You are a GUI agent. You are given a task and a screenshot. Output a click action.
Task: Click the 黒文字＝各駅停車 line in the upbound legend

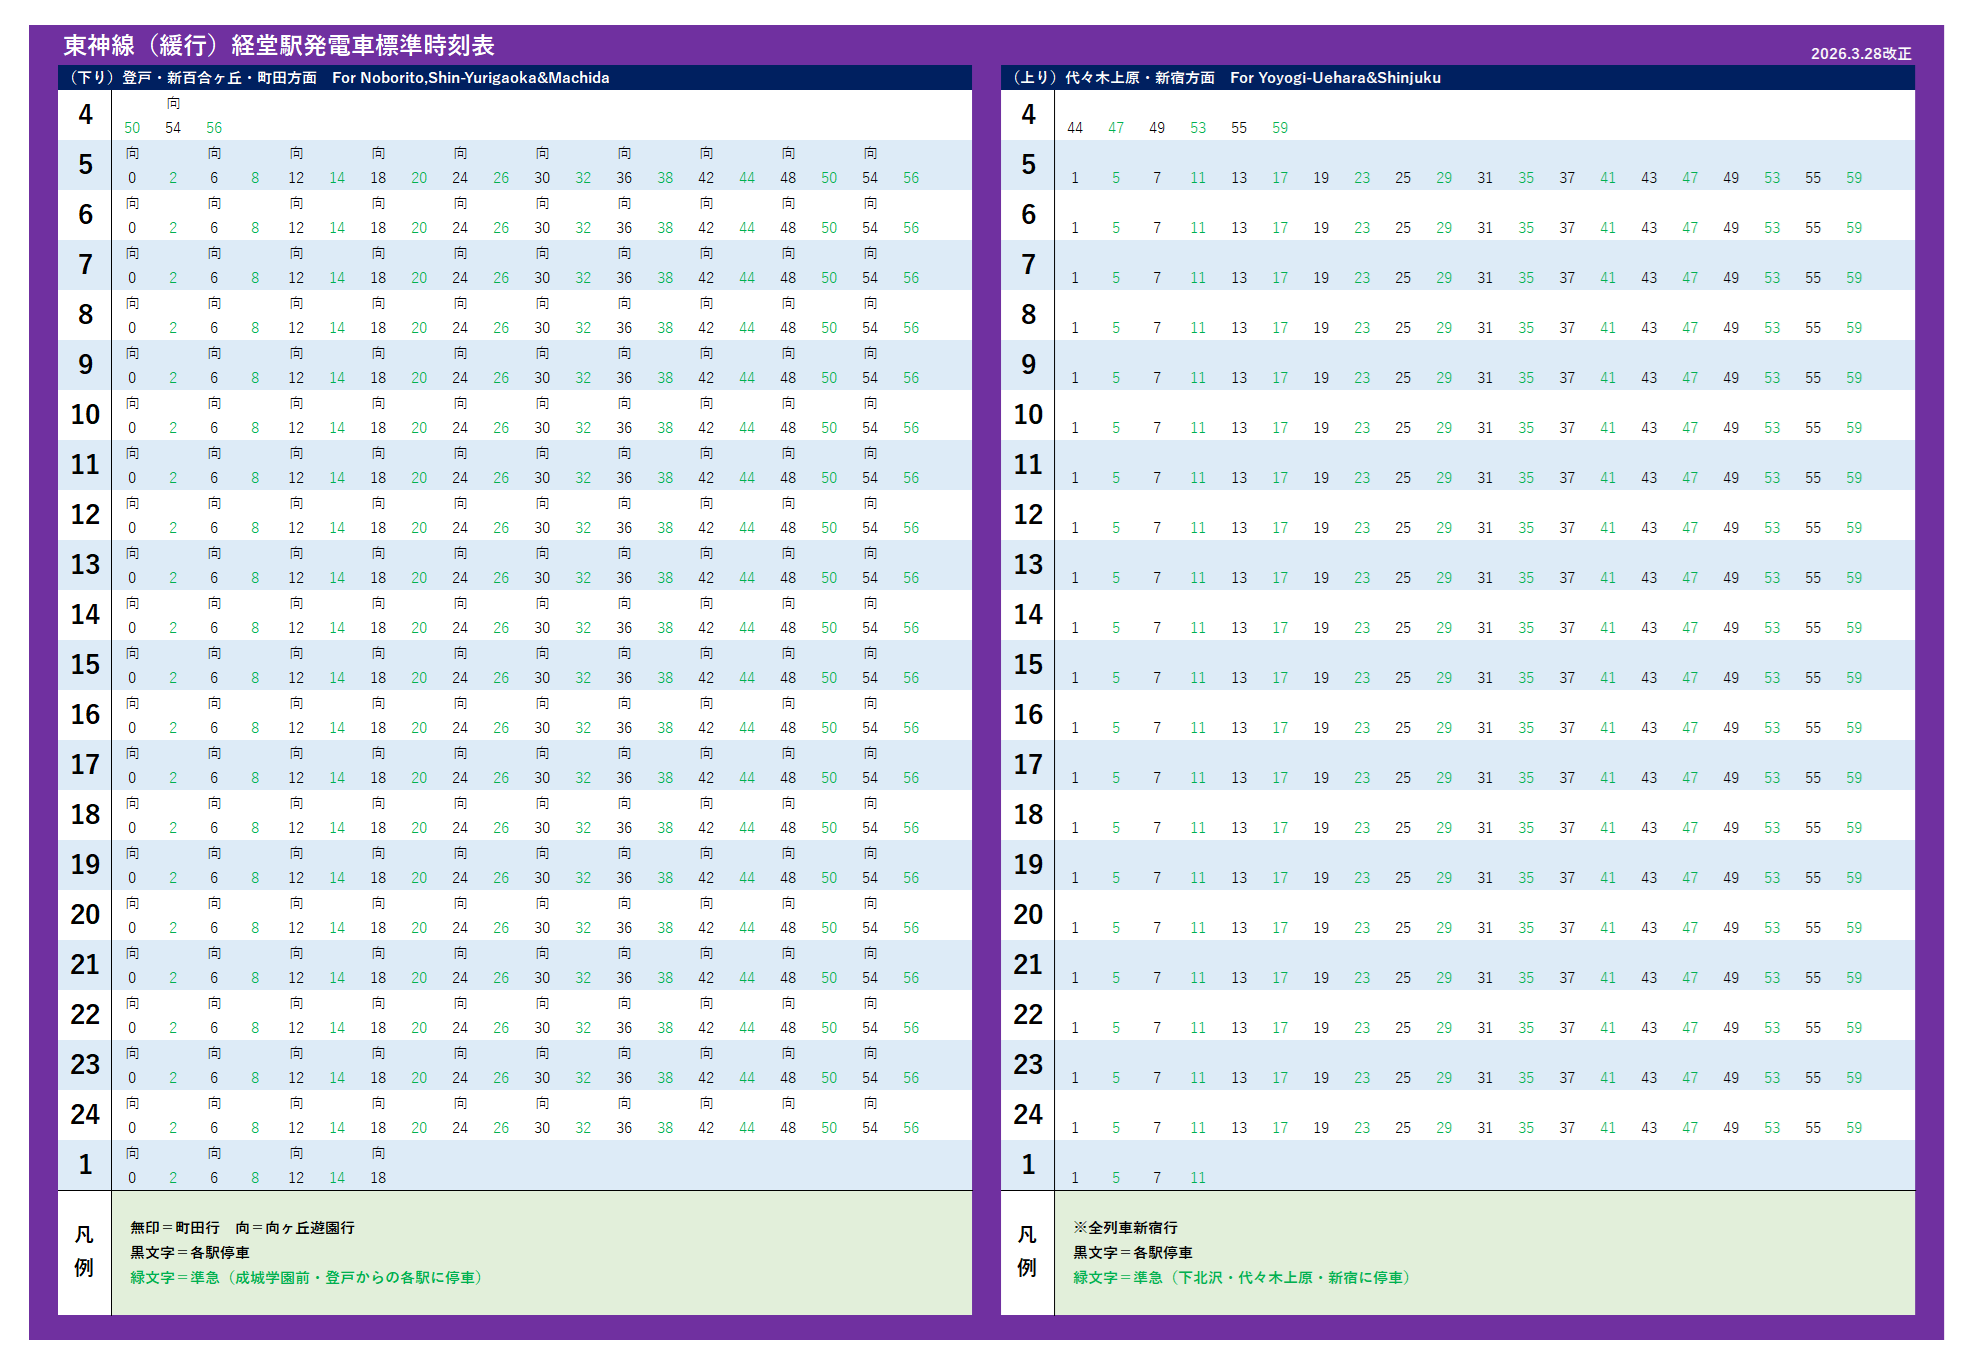pos(1132,1253)
